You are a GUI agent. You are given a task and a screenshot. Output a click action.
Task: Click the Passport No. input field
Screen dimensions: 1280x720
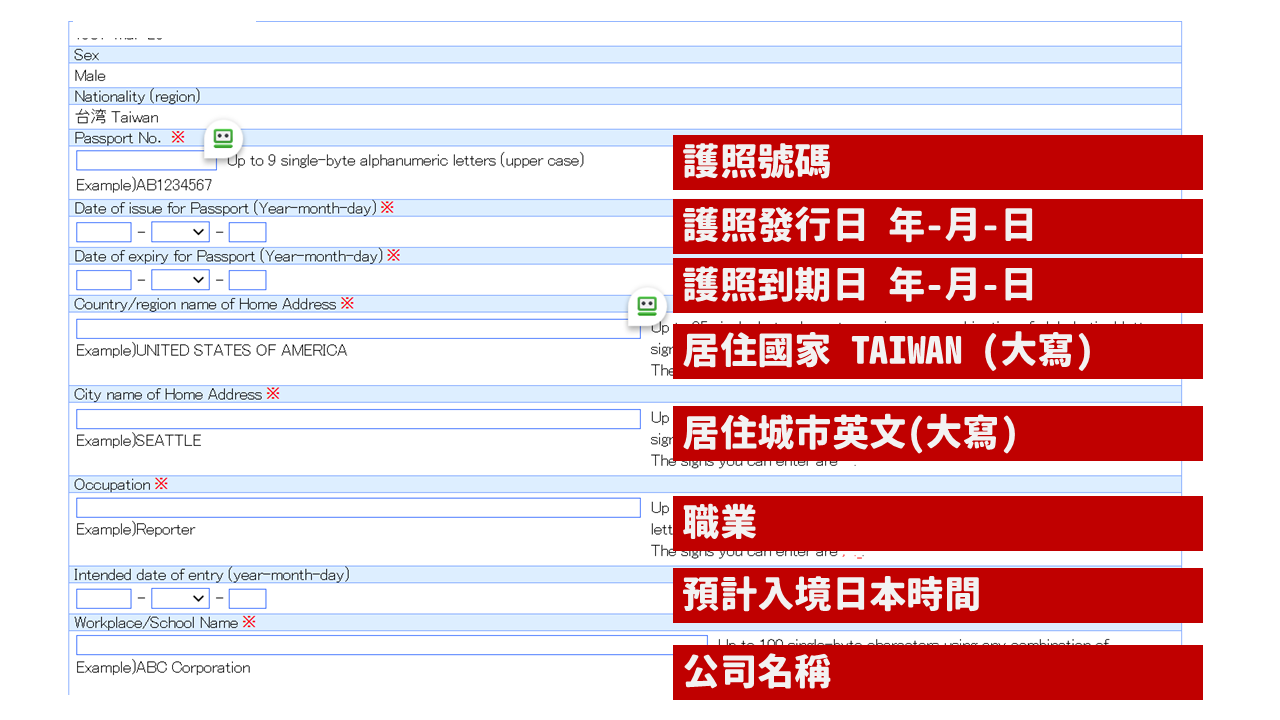146,160
